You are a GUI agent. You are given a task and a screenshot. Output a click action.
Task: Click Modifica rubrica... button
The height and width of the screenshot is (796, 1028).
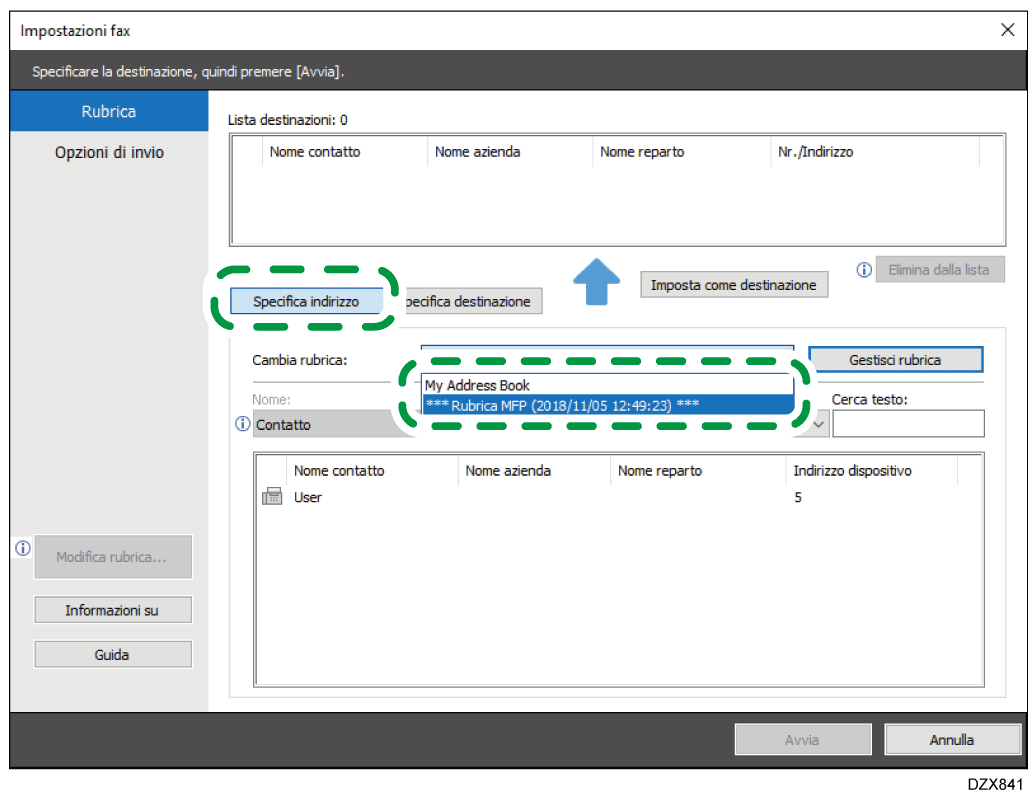point(113,557)
